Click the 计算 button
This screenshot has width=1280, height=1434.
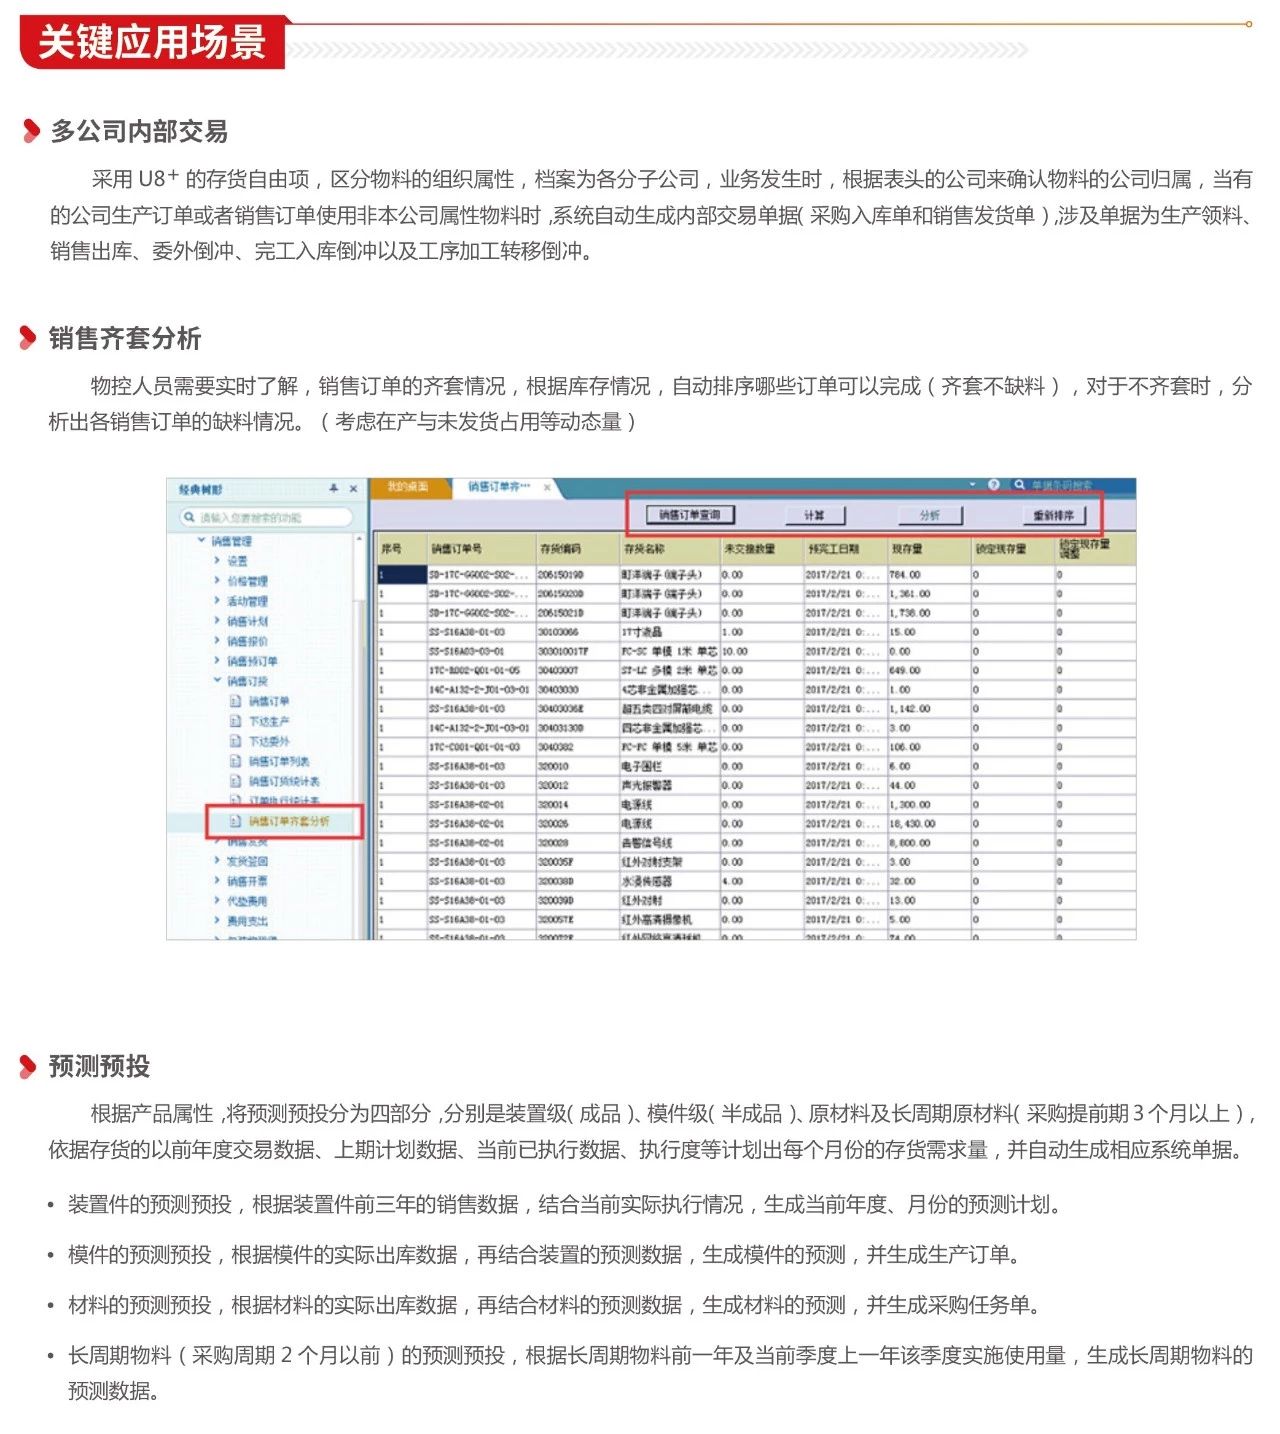coord(815,515)
